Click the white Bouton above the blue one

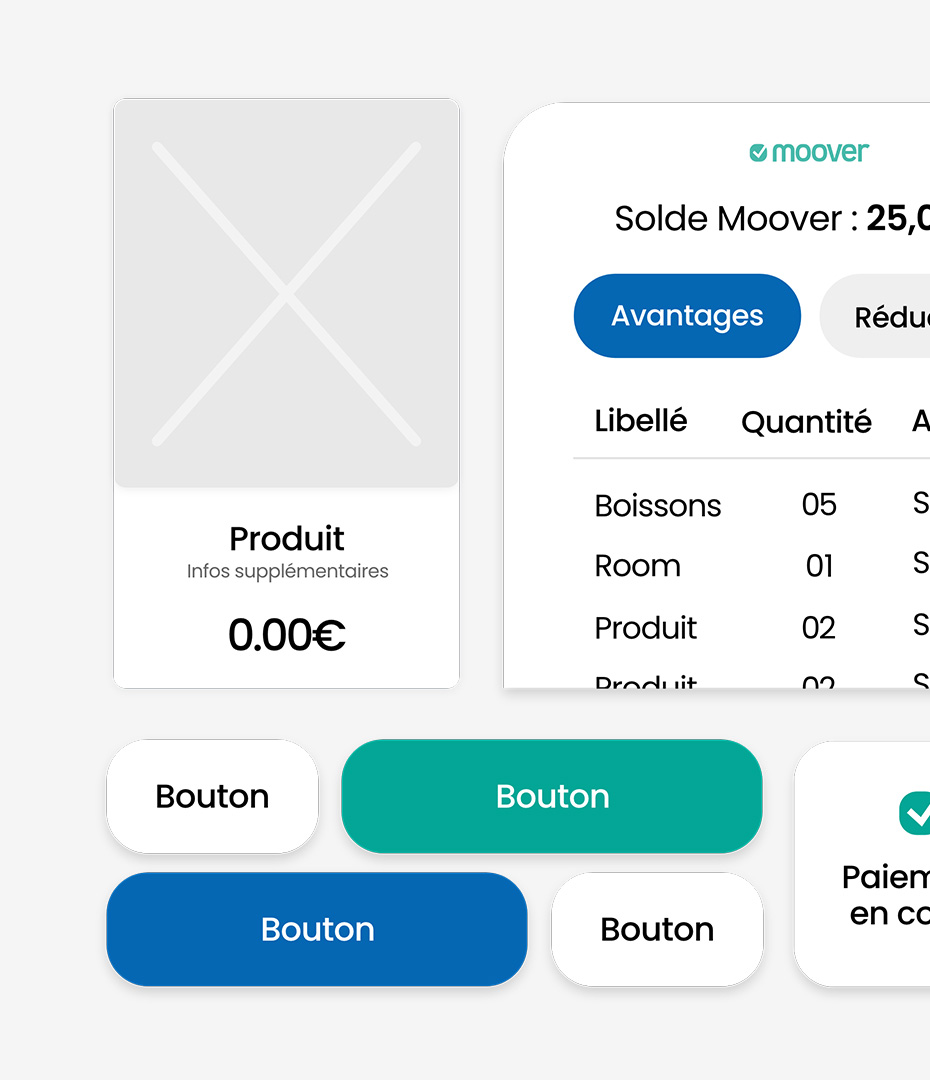point(212,796)
